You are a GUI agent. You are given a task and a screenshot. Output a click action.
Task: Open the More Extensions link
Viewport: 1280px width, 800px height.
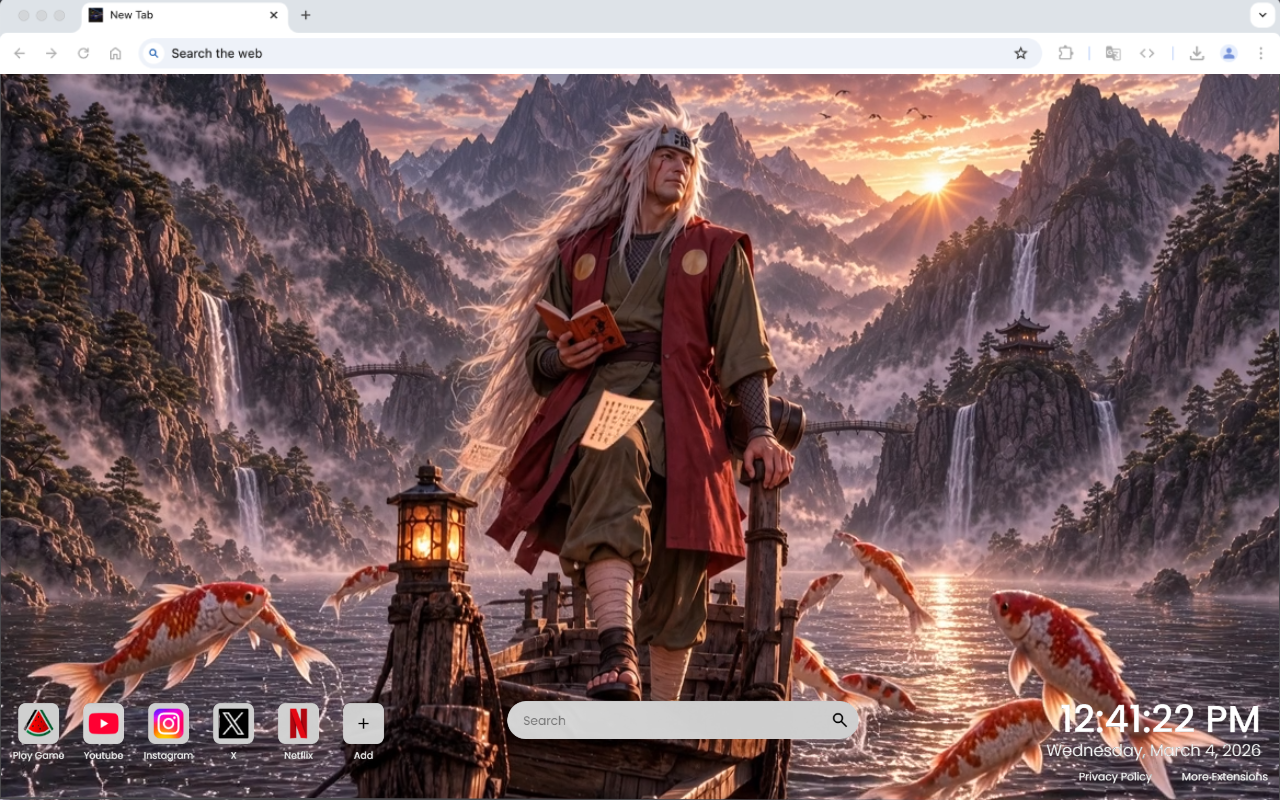(x=1224, y=777)
